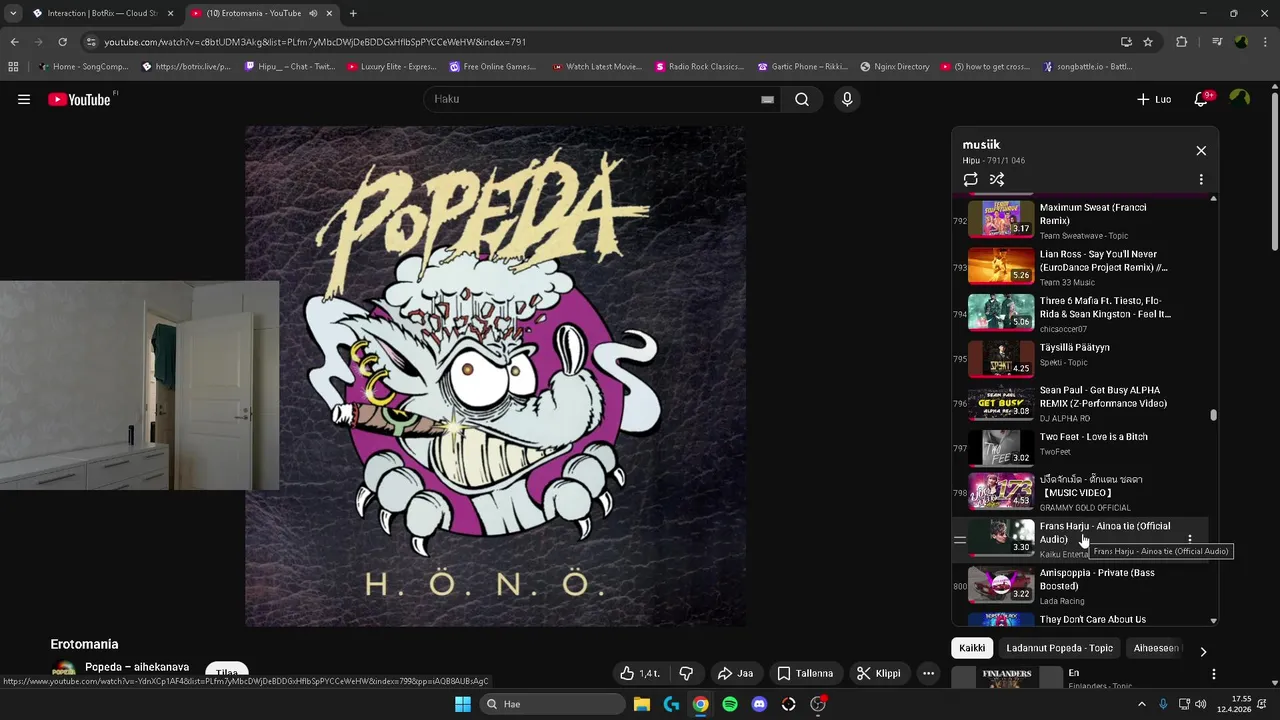The image size is (1280, 720).
Task: Open Discord from taskbar
Action: click(759, 704)
